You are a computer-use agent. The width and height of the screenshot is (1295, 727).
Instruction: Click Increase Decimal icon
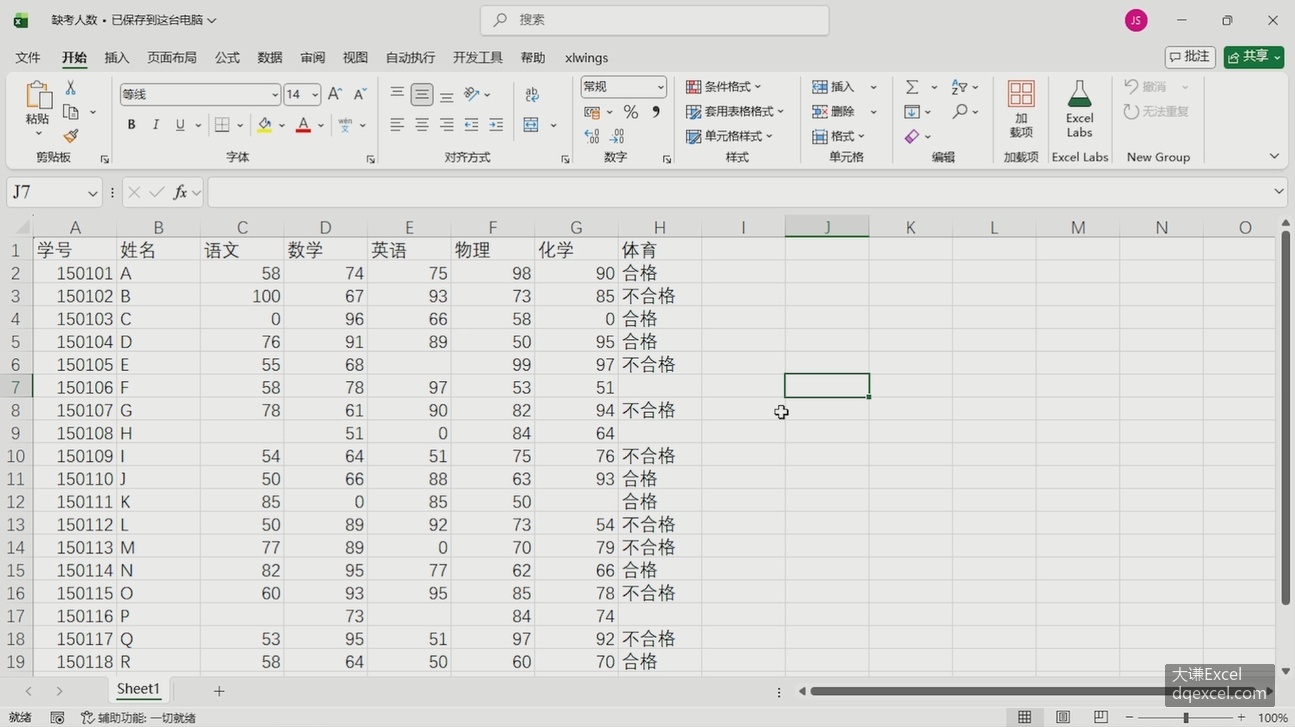point(592,136)
